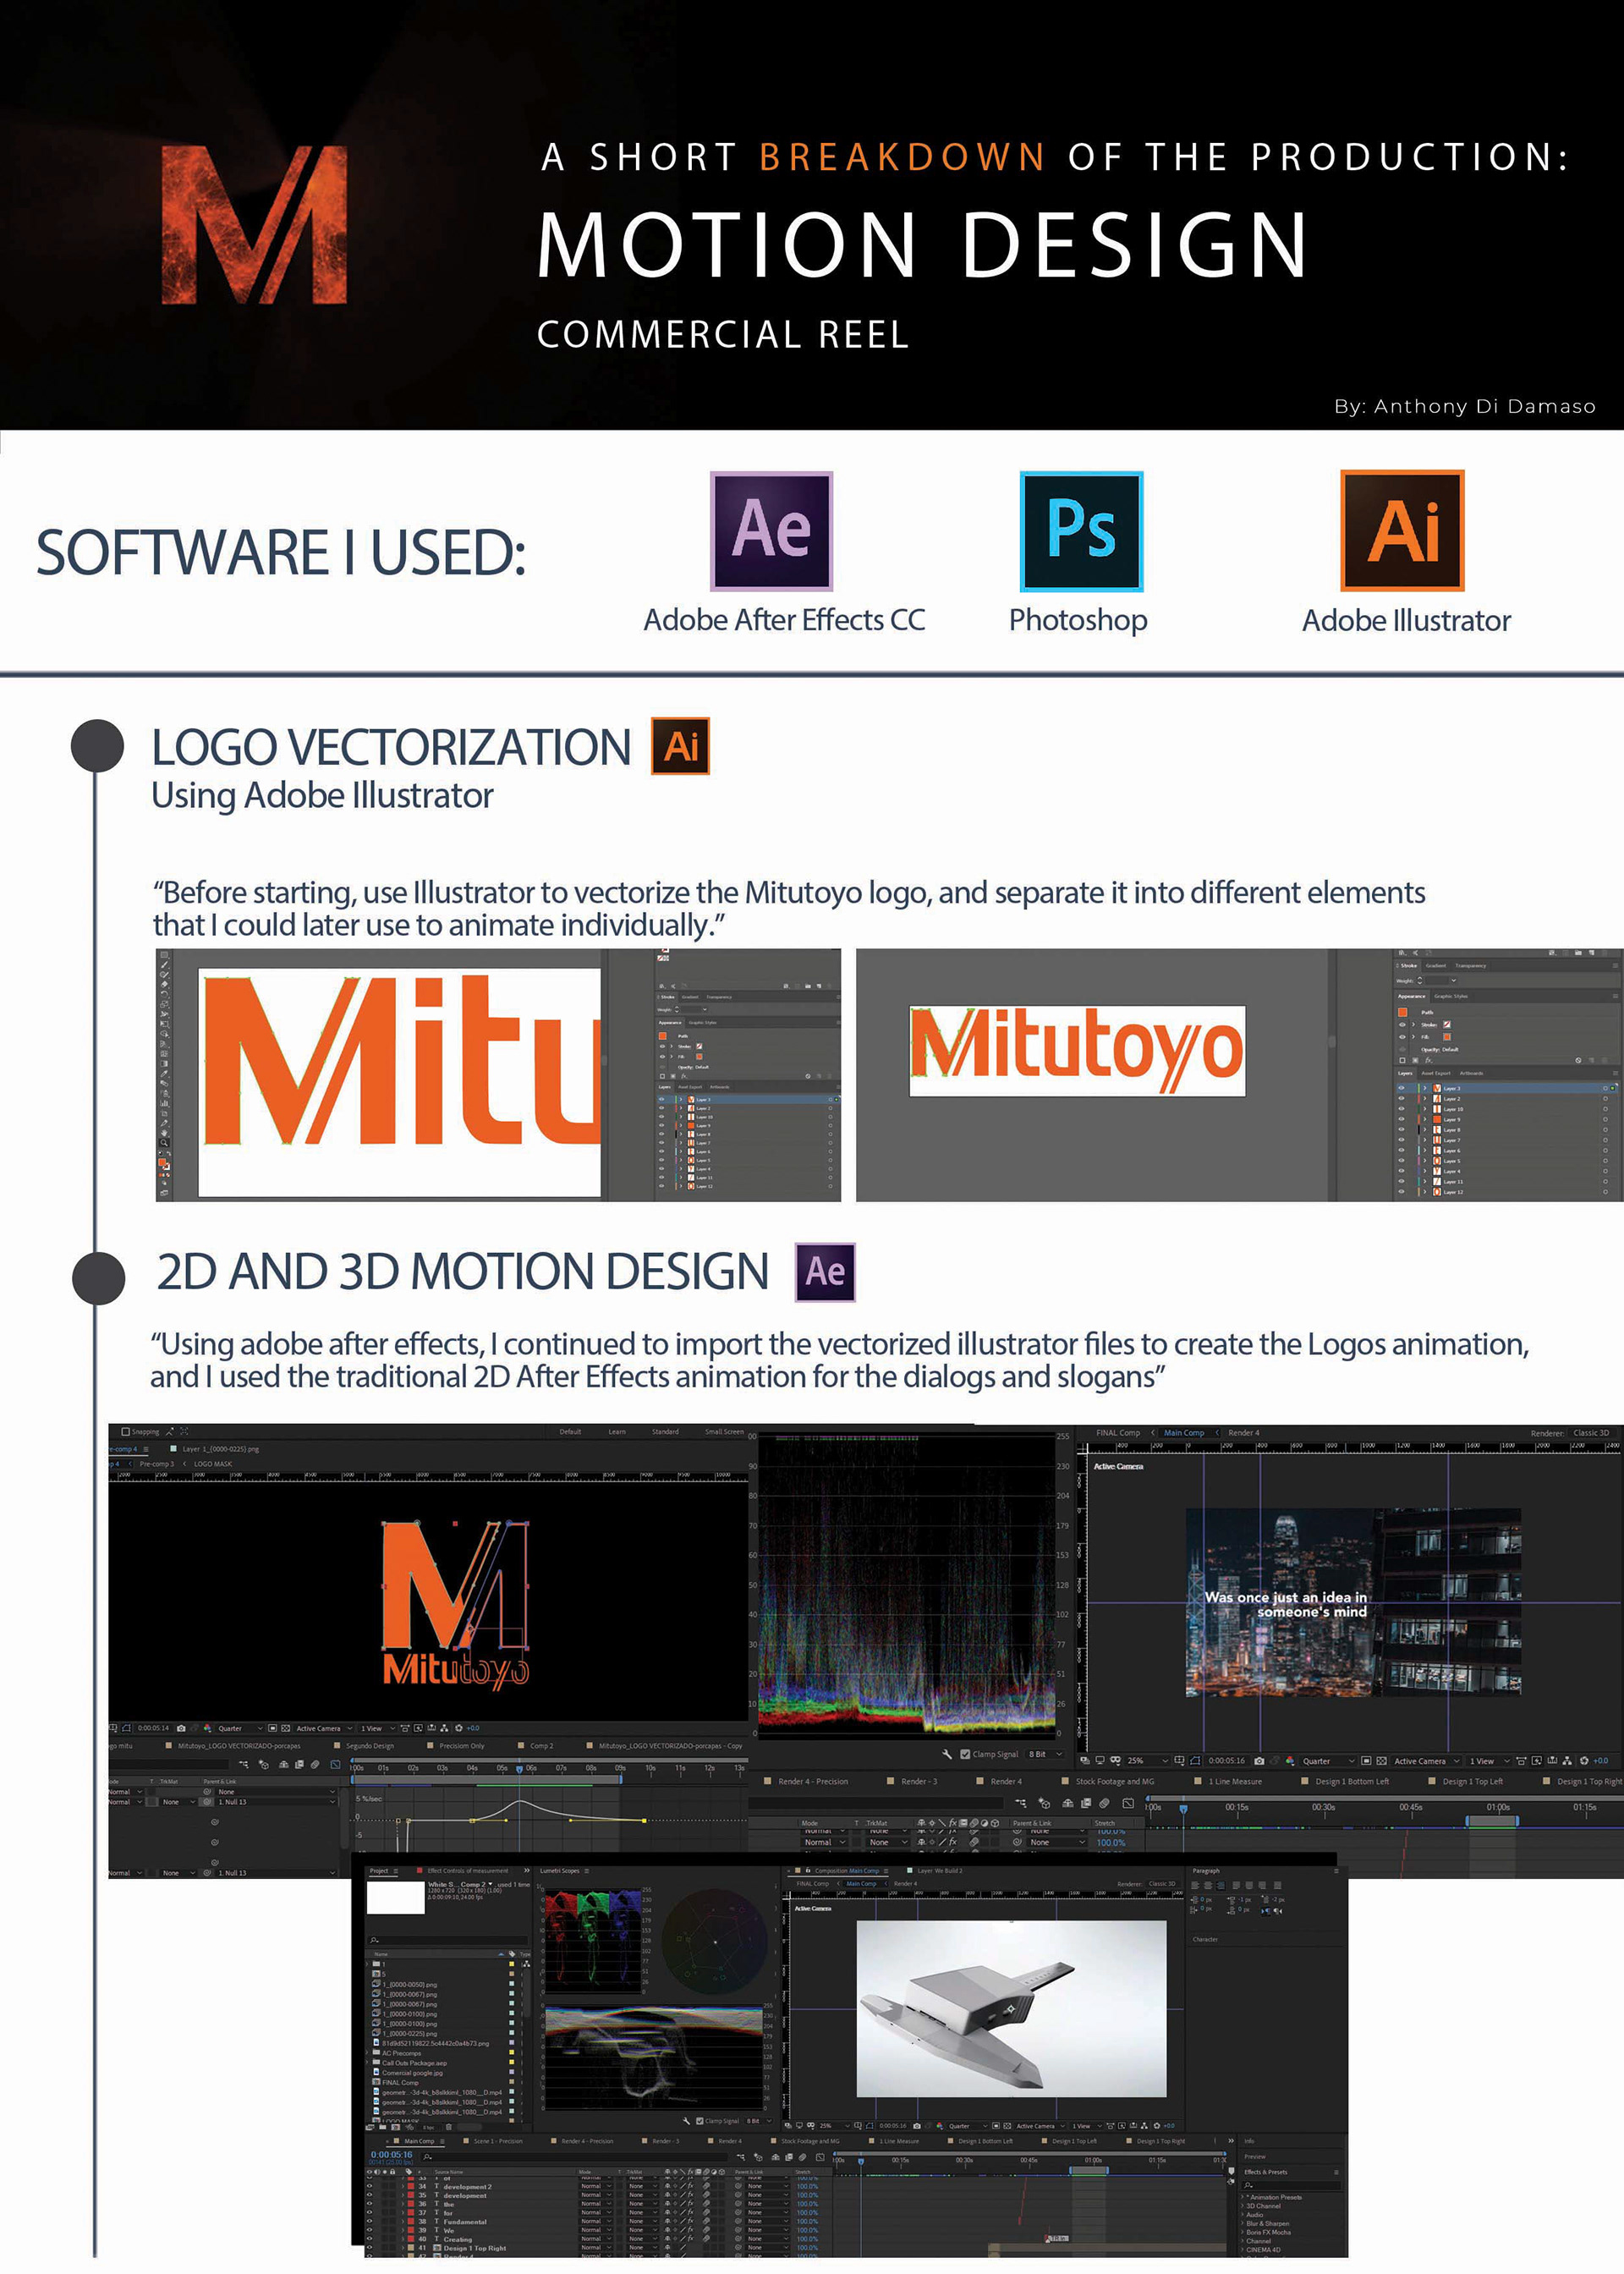1624x2274 pixels.
Task: Toggle the Snapping checkbox
Action: (x=126, y=1432)
